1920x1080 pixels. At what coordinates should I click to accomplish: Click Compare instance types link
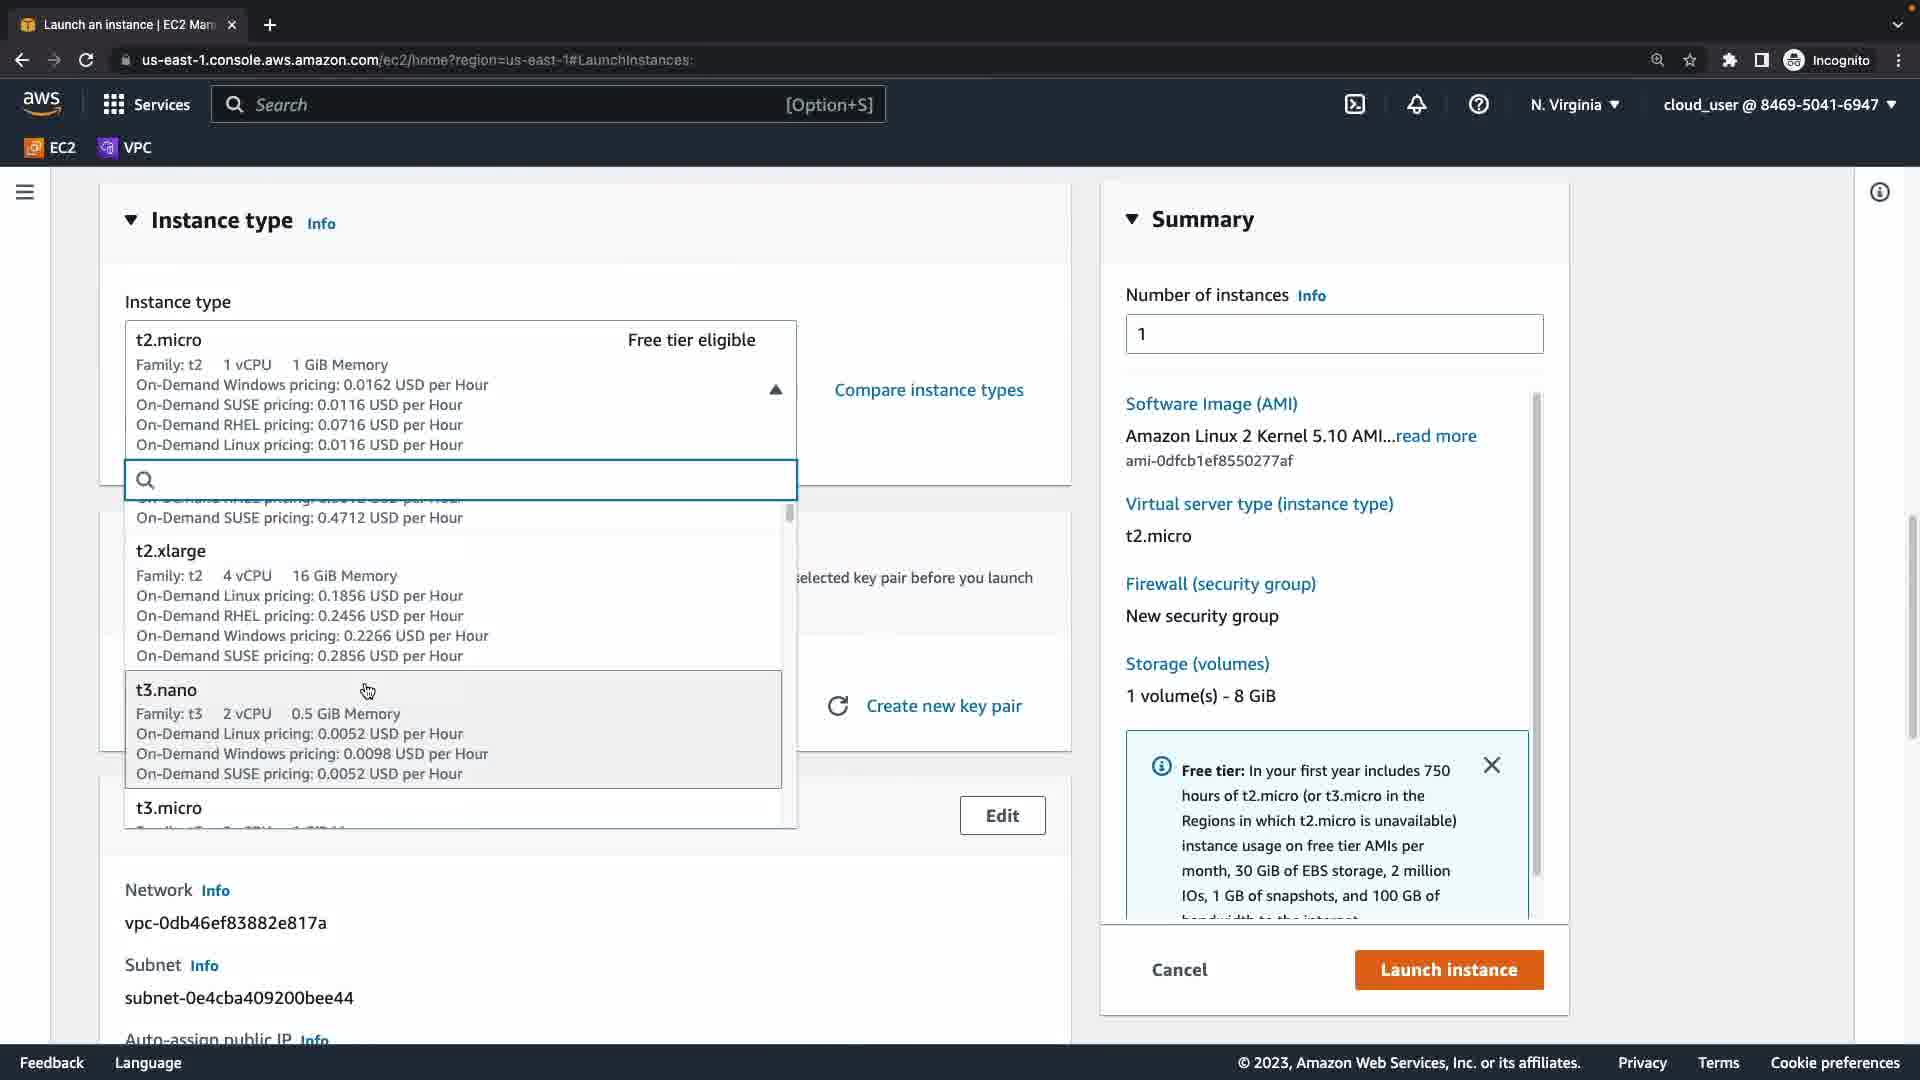[x=928, y=390]
